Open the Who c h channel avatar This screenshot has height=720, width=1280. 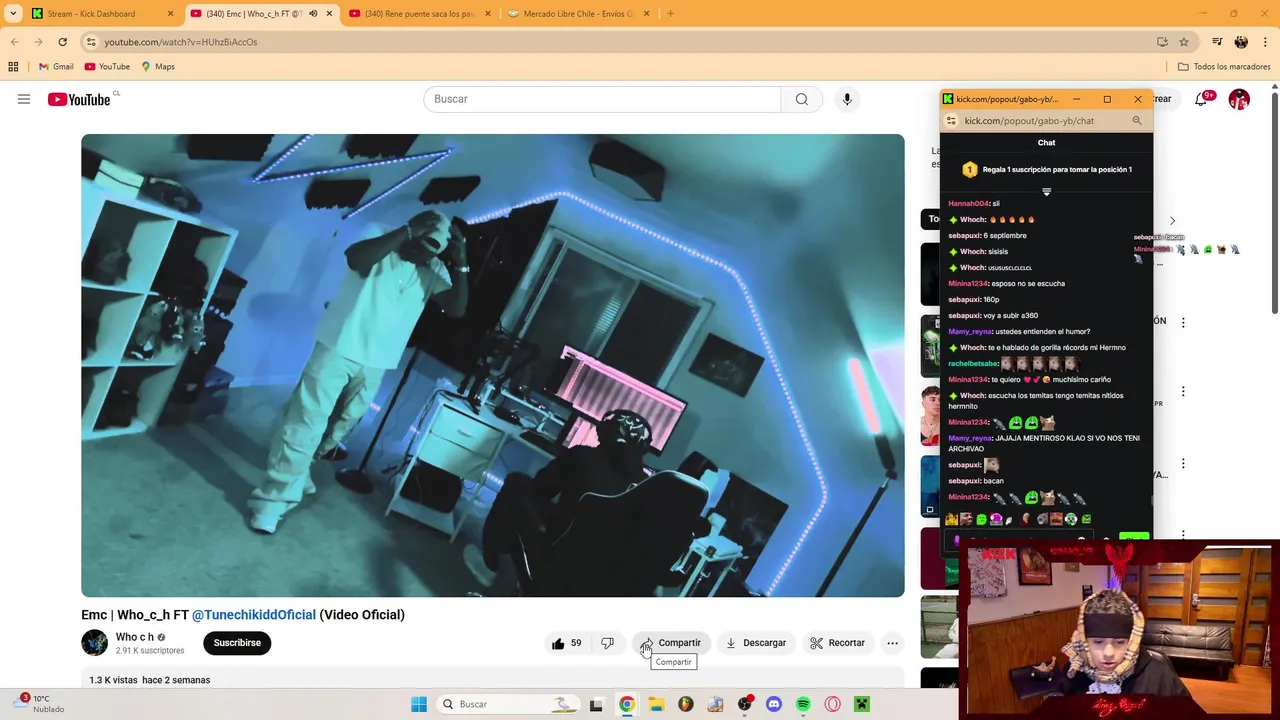94,643
